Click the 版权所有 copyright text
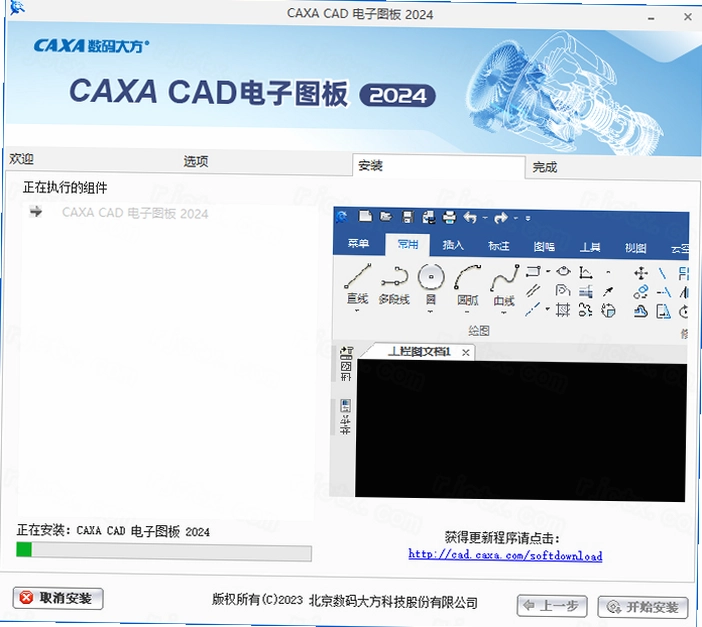The width and height of the screenshot is (702, 627). click(x=344, y=601)
